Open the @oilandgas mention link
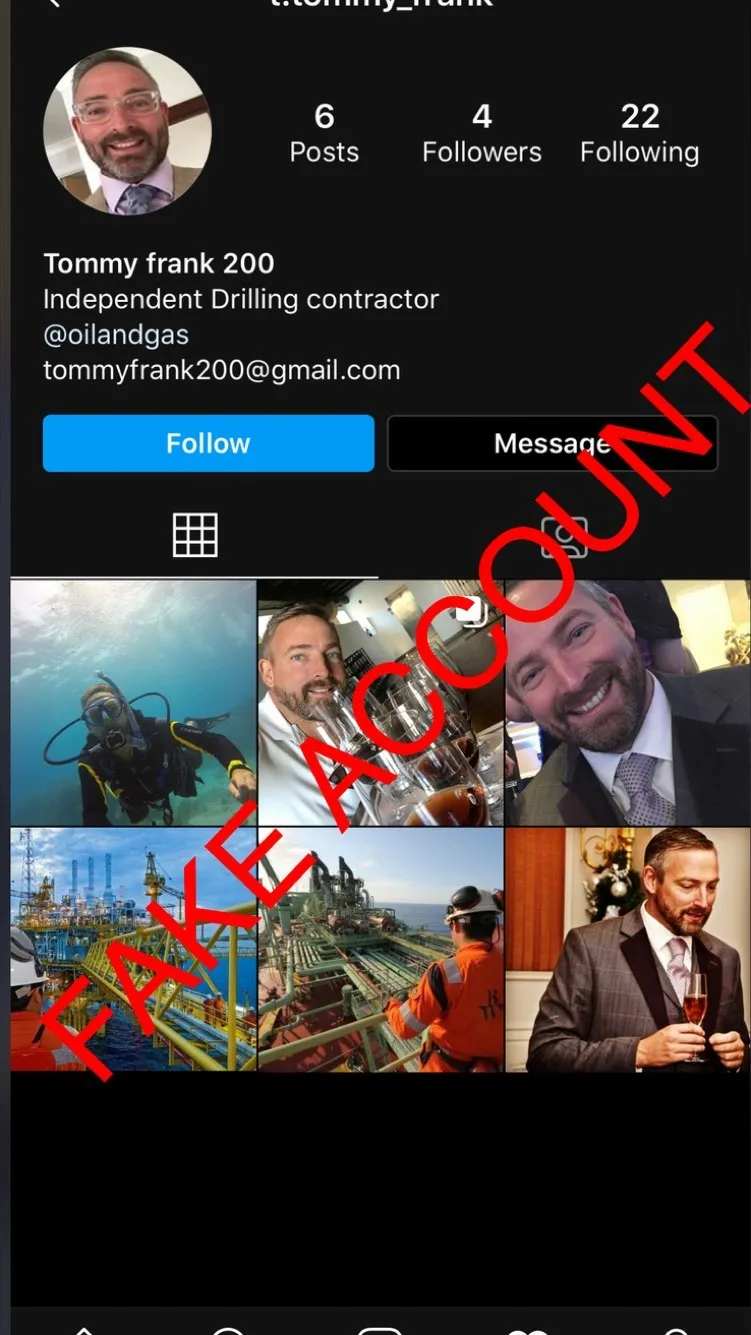Image resolution: width=751 pixels, height=1335 pixels. pos(116,335)
